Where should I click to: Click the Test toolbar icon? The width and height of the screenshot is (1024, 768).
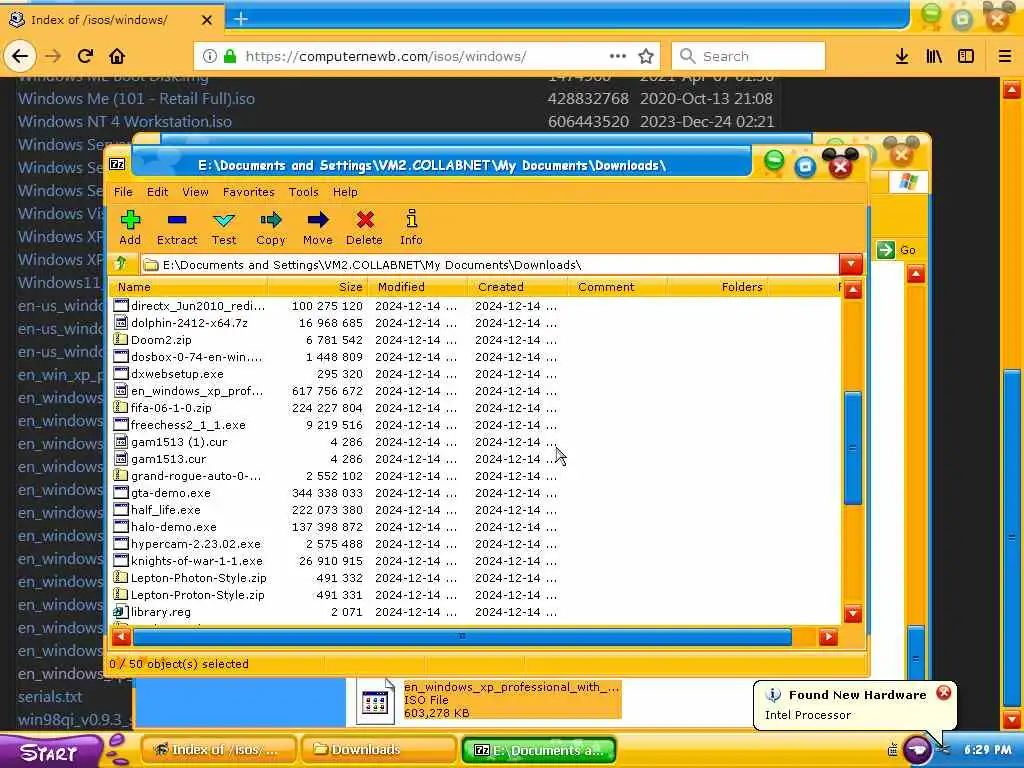[x=224, y=227]
